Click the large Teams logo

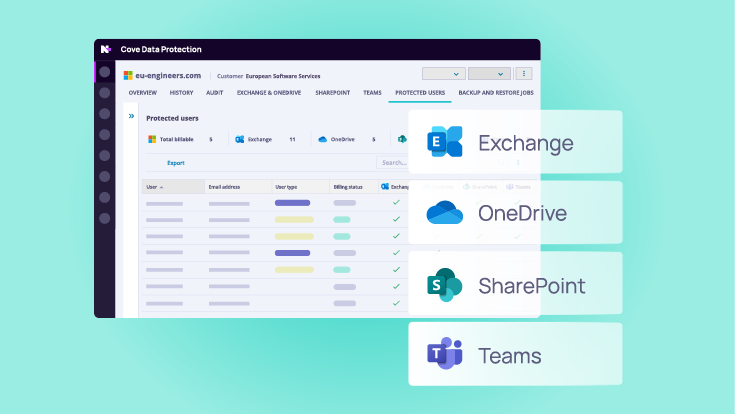click(445, 353)
